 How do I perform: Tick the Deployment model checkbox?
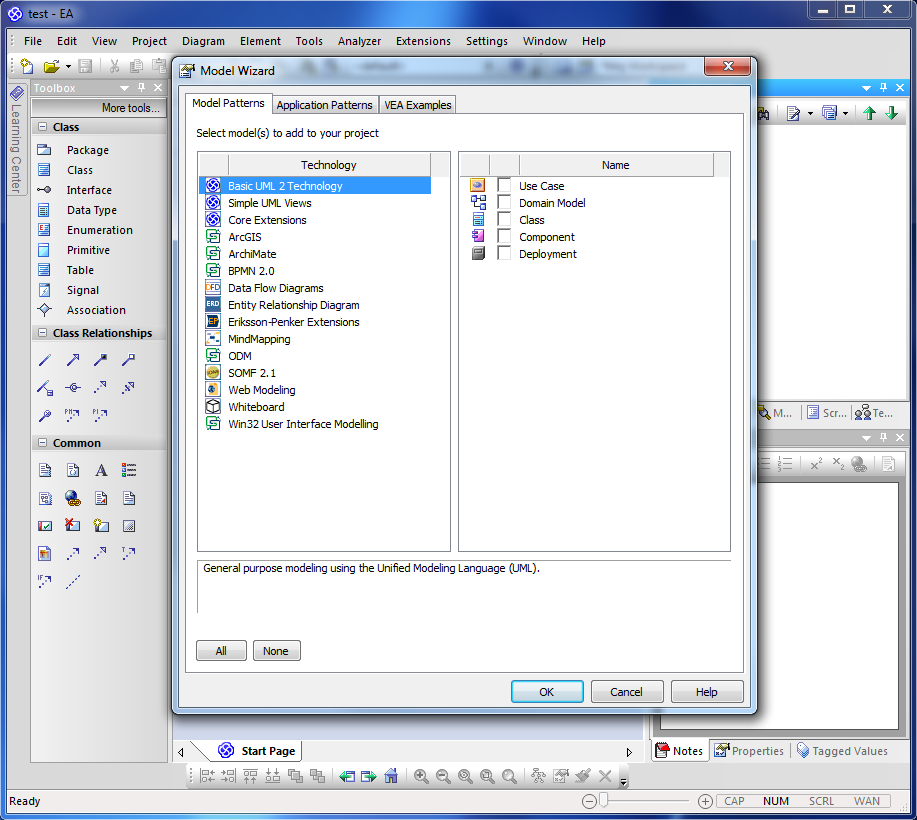point(504,253)
